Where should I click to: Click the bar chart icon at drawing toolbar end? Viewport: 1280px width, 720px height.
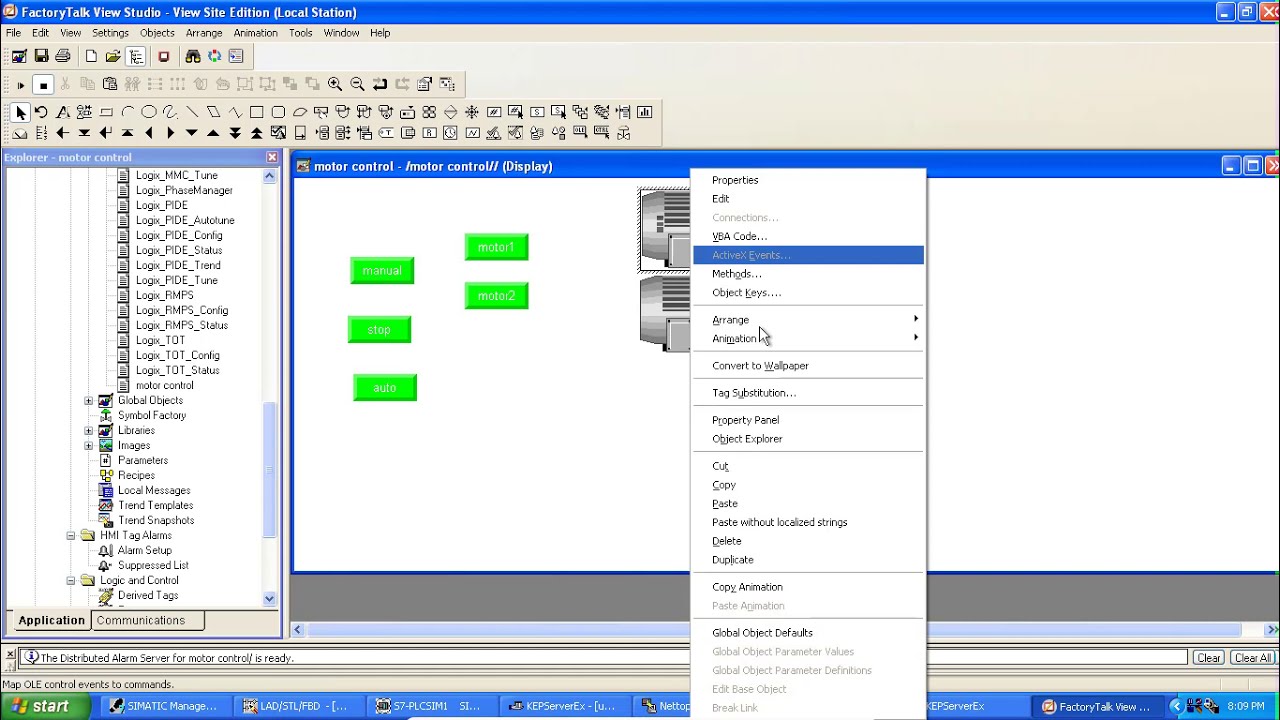(x=644, y=112)
